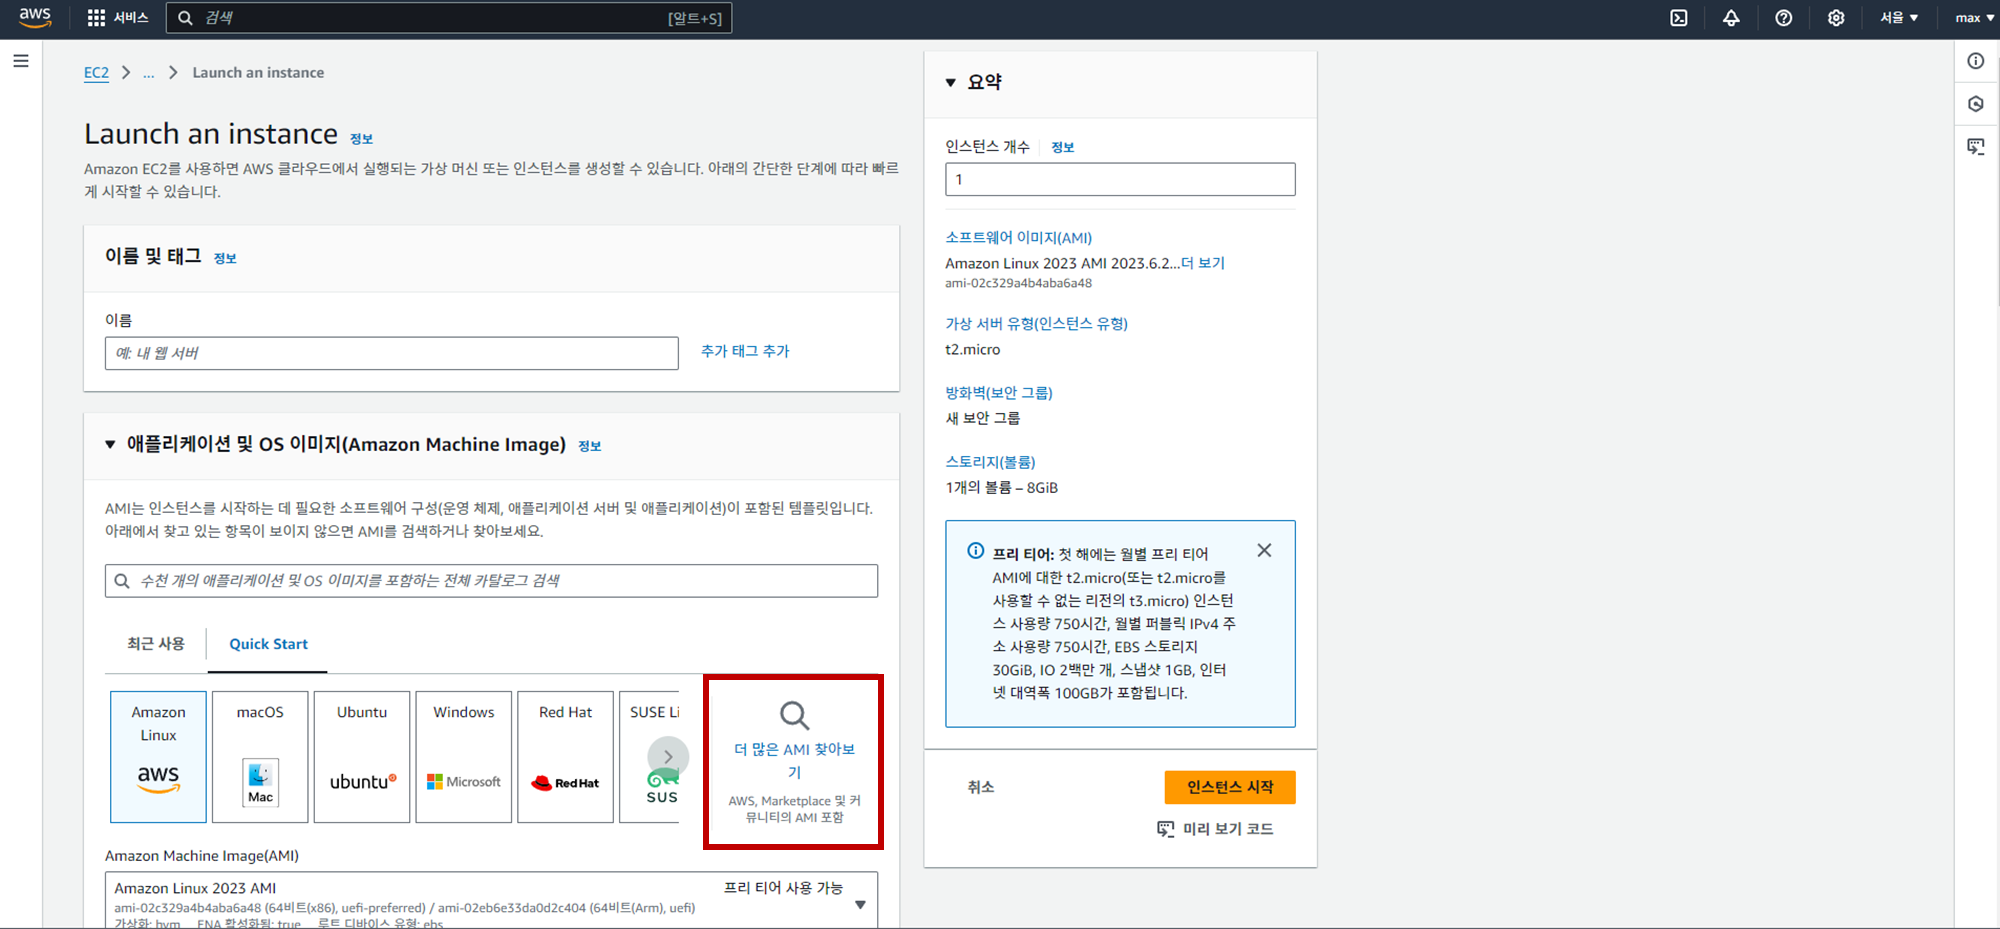2000x929 pixels.
Task: Open the help question mark icon
Action: (1783, 18)
